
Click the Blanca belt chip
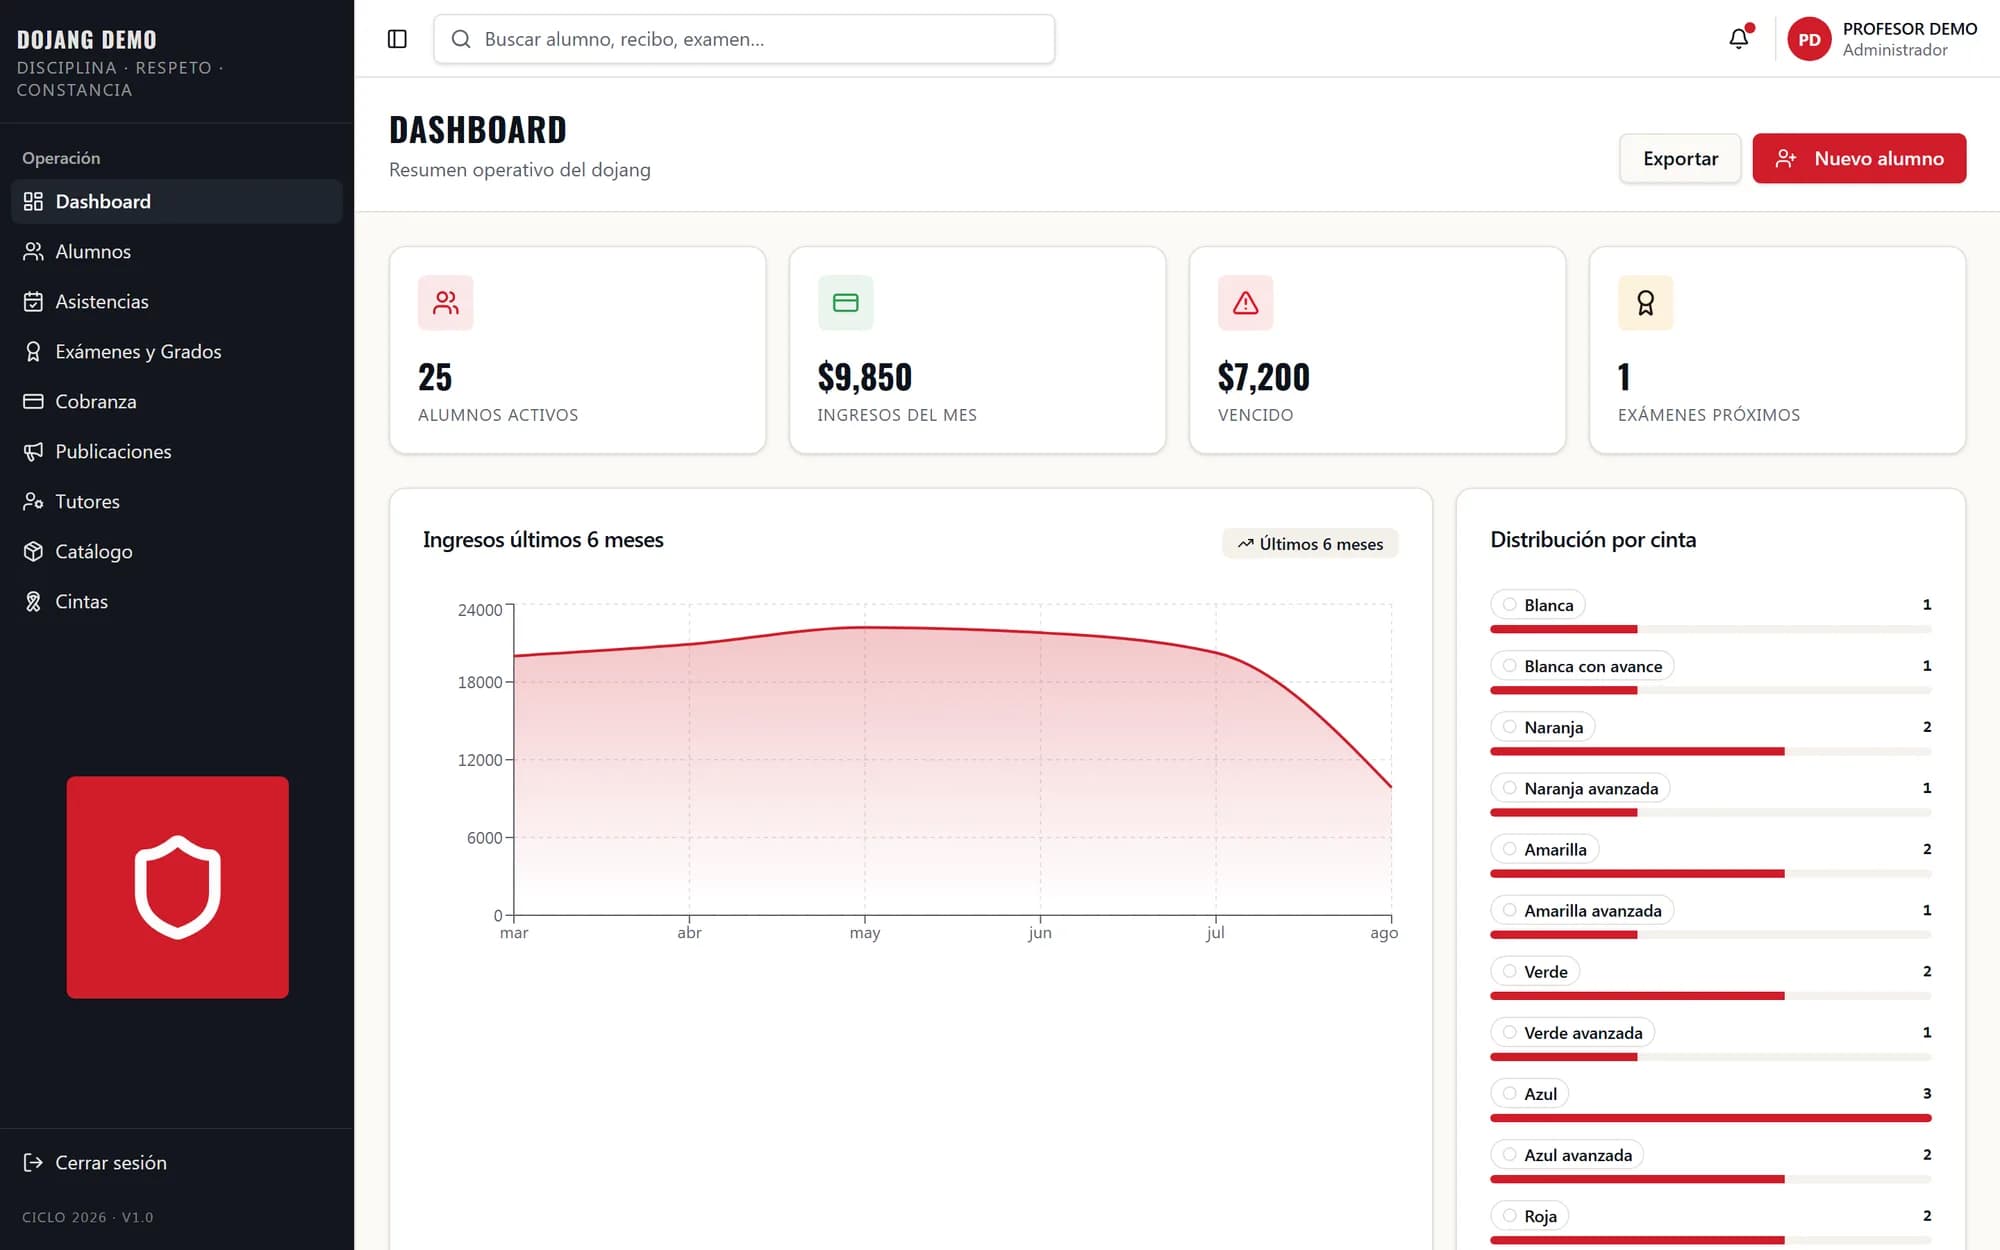(1537, 605)
